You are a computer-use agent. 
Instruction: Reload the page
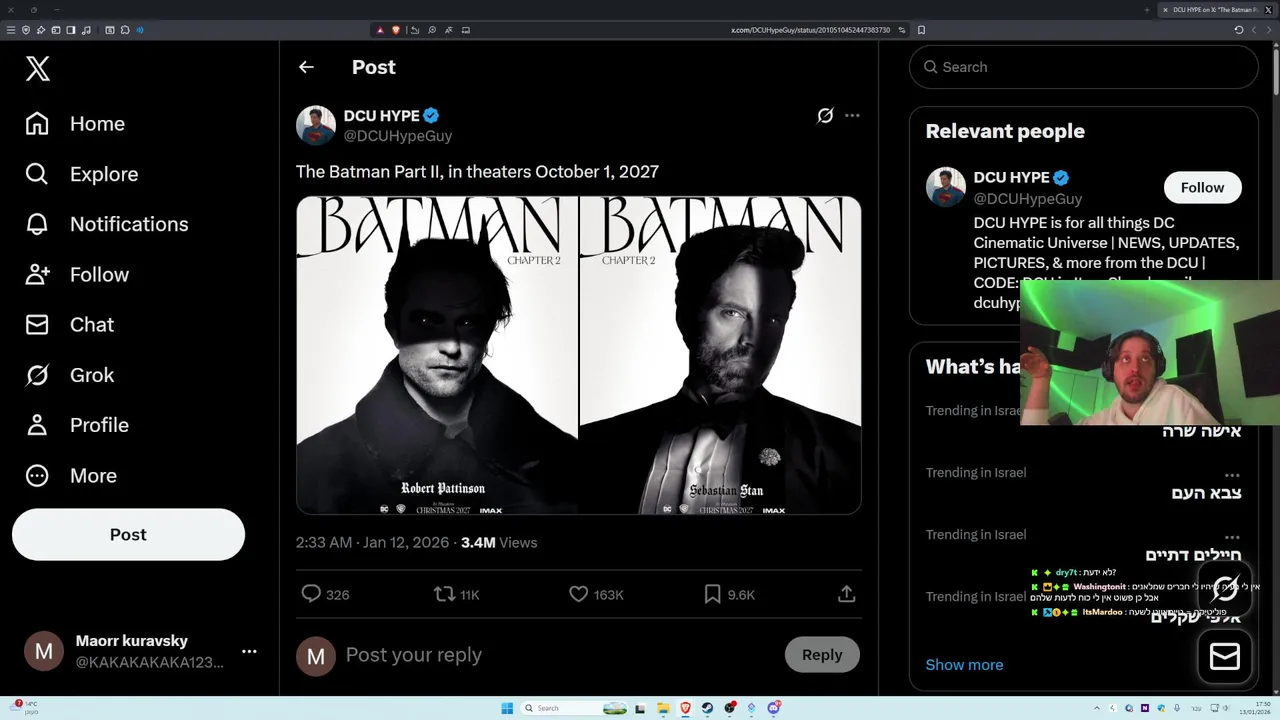(x=1239, y=30)
